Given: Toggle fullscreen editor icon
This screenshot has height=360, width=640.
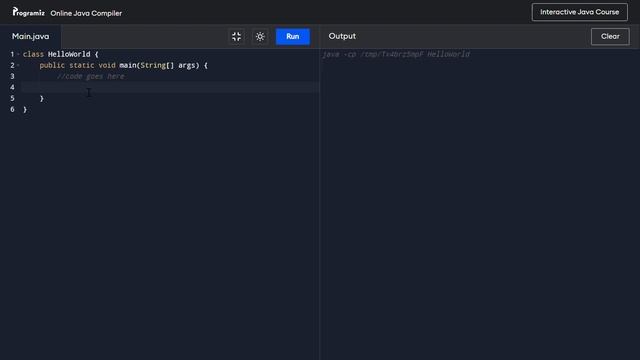Looking at the screenshot, I should [x=236, y=37].
